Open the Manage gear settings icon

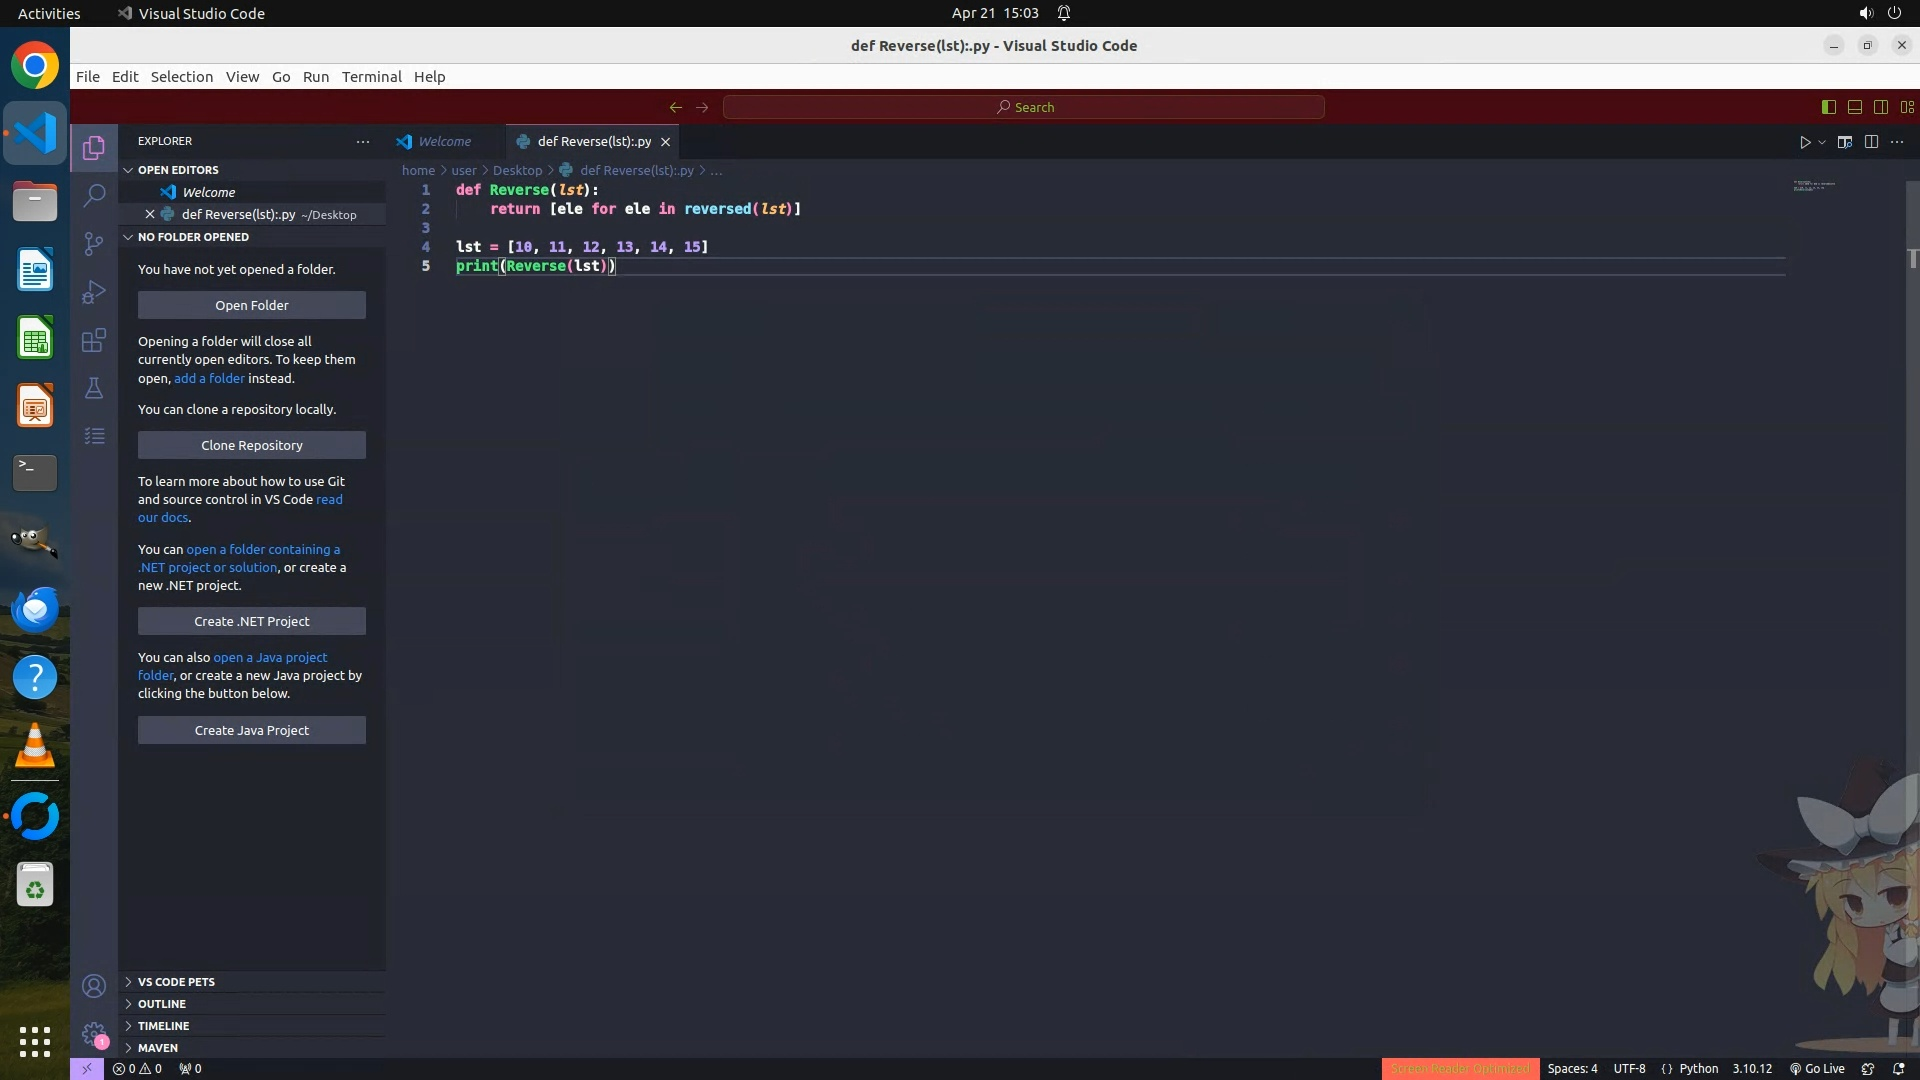[94, 1034]
